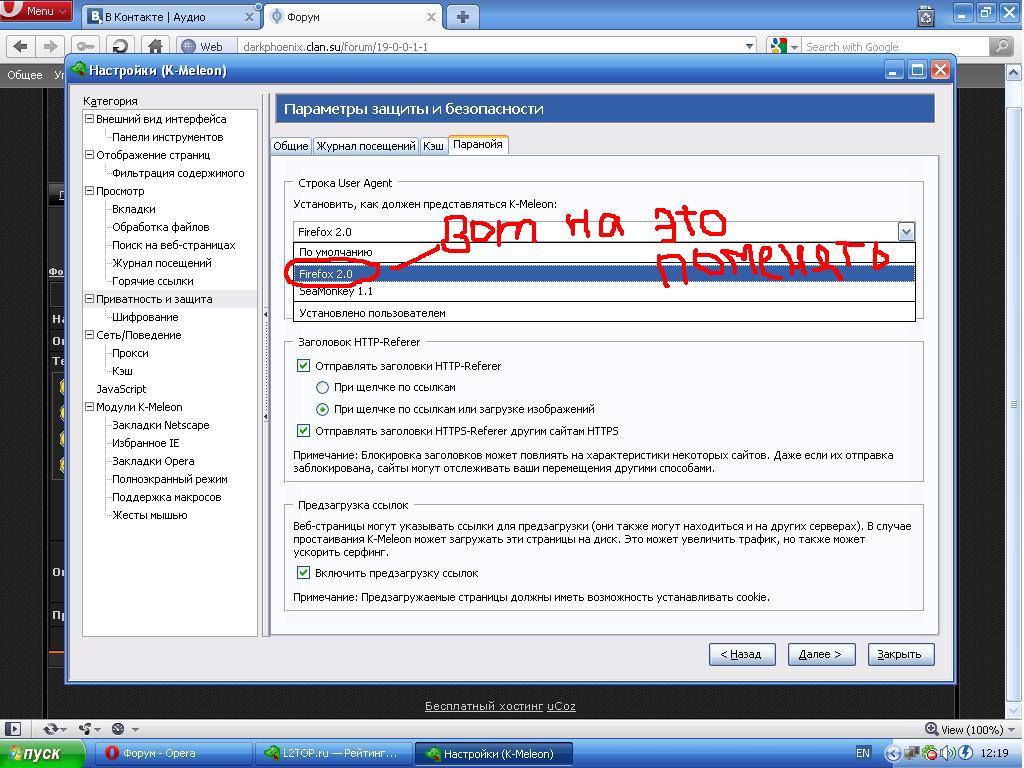The width and height of the screenshot is (1024, 768).
Task: Click Настройки (K-Meleon) taskbar button
Action: pos(494,754)
